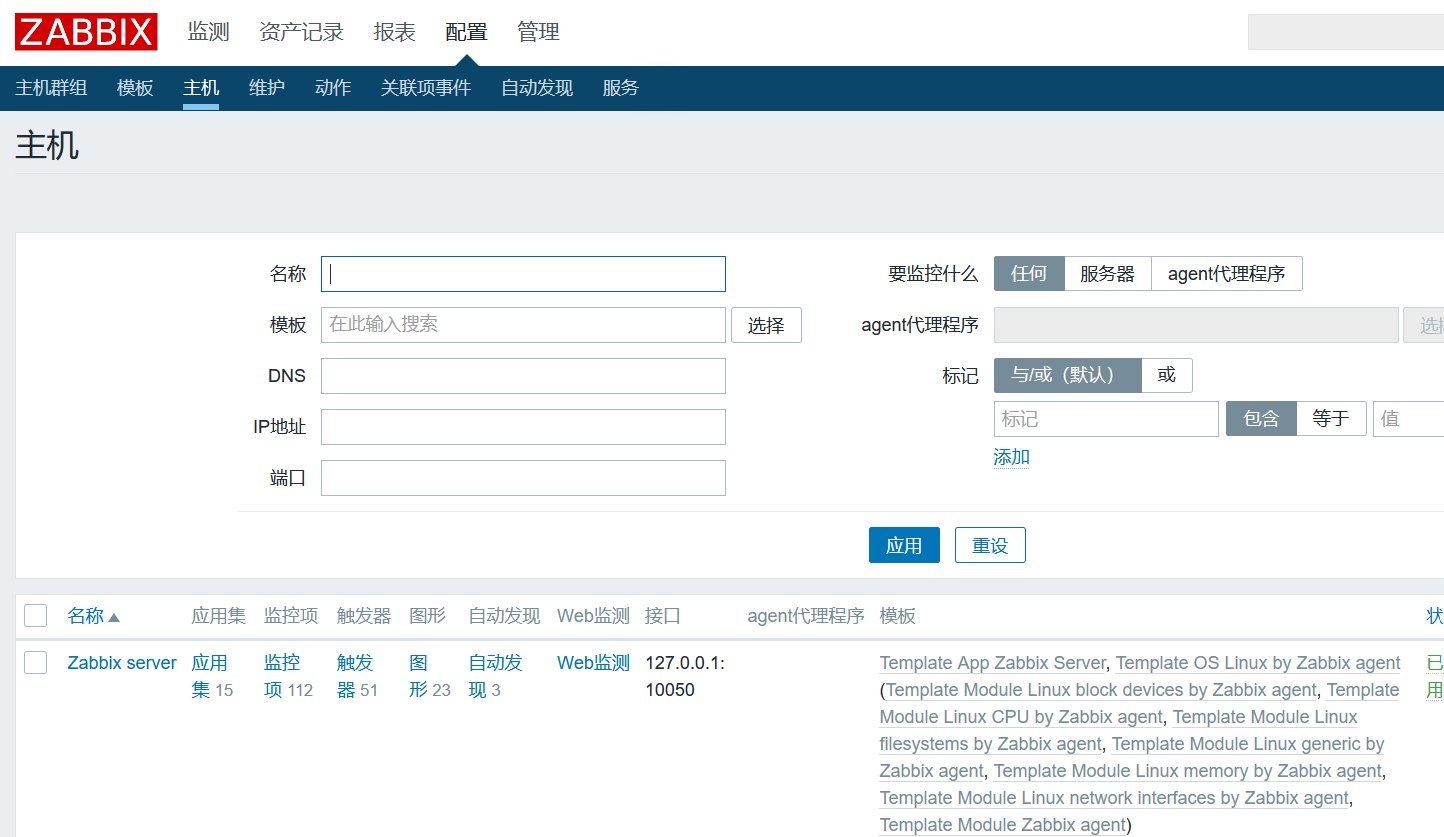The height and width of the screenshot is (837, 1444).
Task: Open Template OS Linux by Zabbix agent
Action: [x=1258, y=663]
